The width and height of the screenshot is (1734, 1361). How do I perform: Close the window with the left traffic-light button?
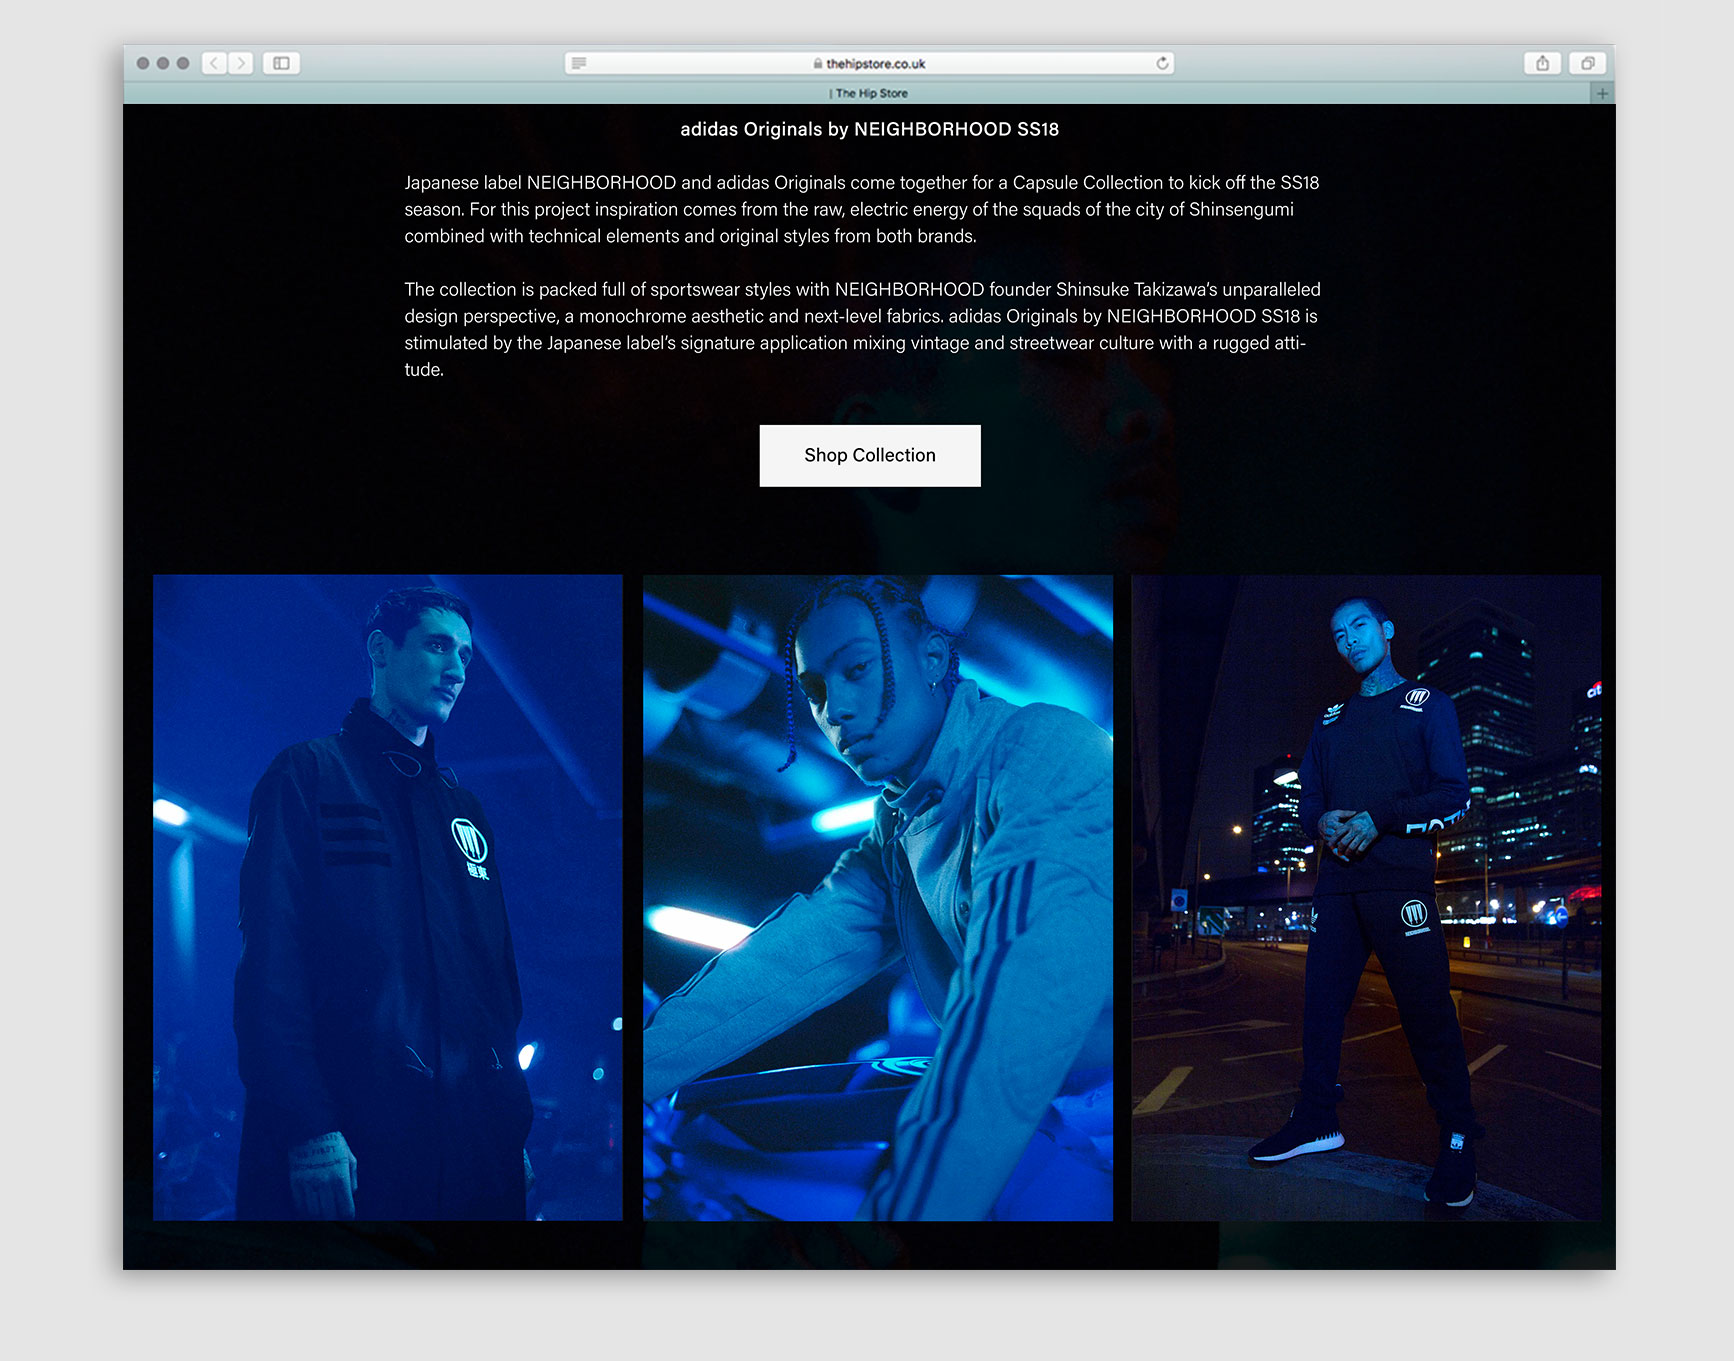tap(143, 63)
